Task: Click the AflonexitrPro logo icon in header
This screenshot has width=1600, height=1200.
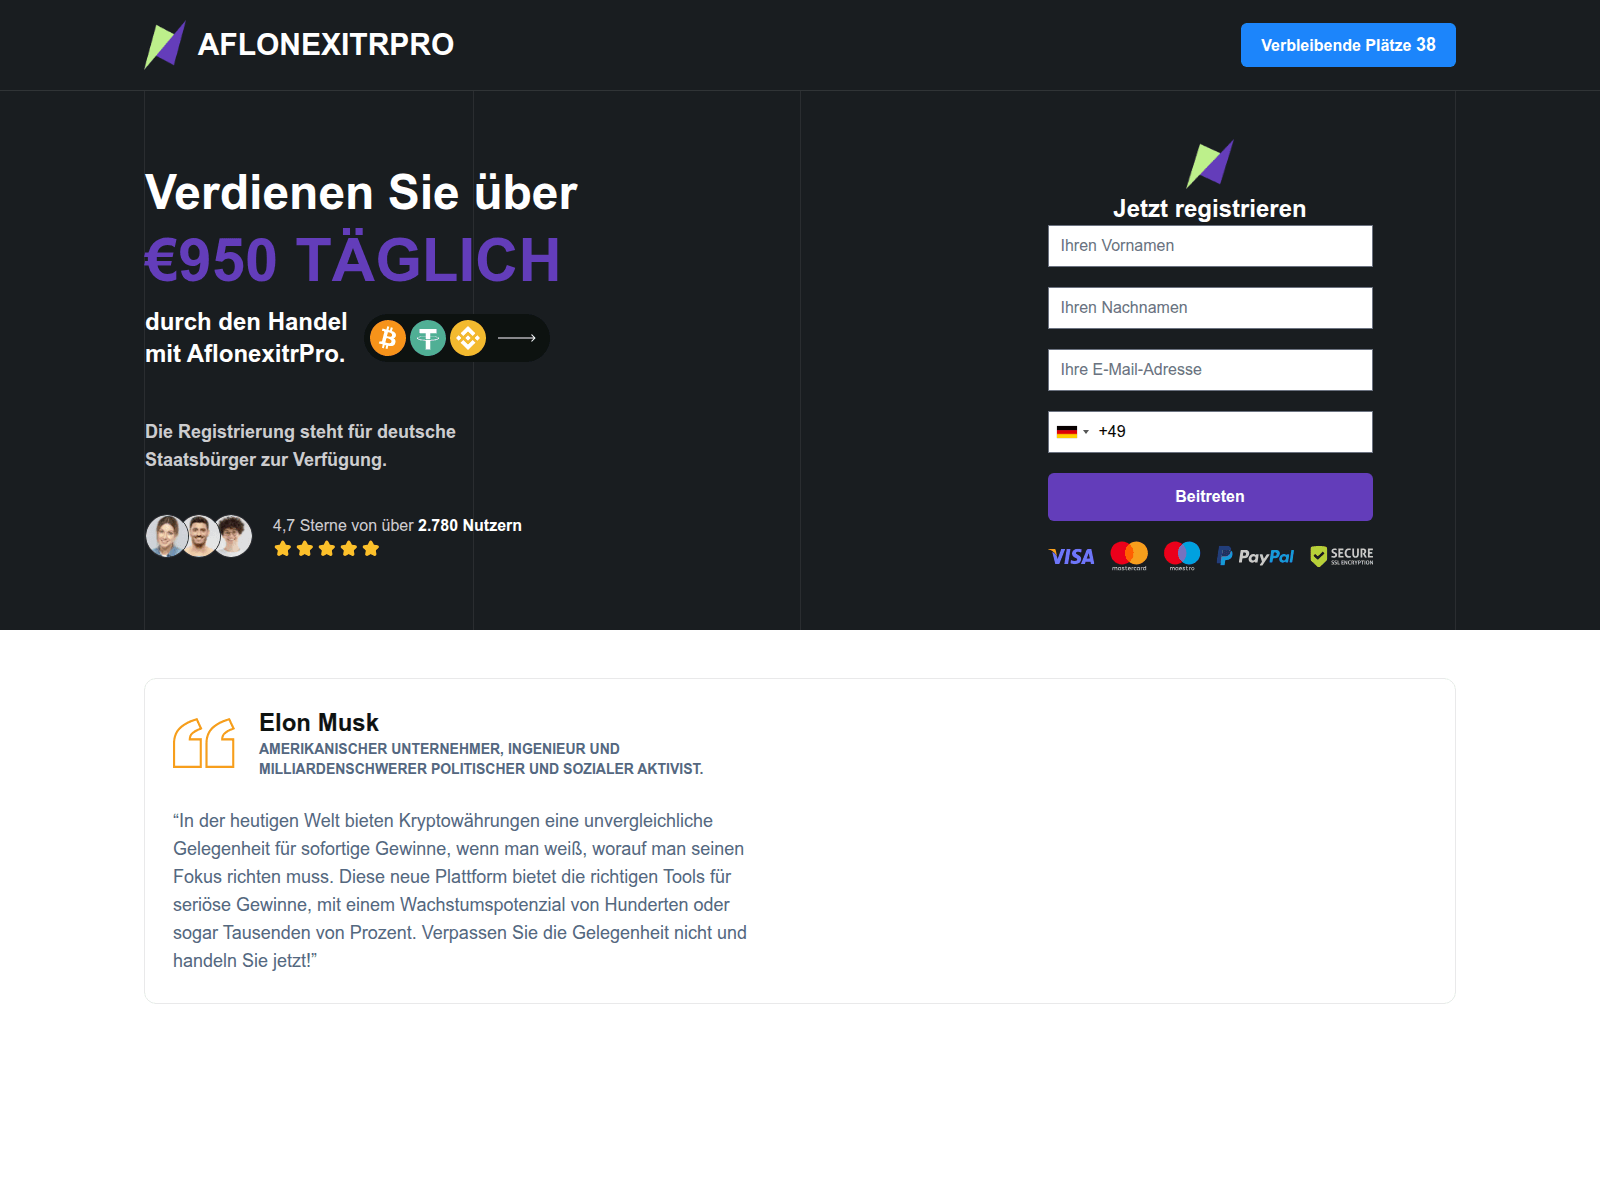Action: coord(165,45)
